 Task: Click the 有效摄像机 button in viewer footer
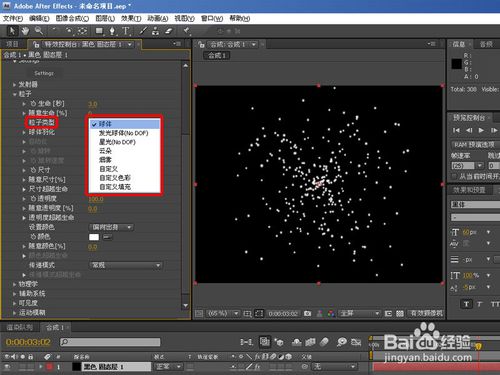426,313
